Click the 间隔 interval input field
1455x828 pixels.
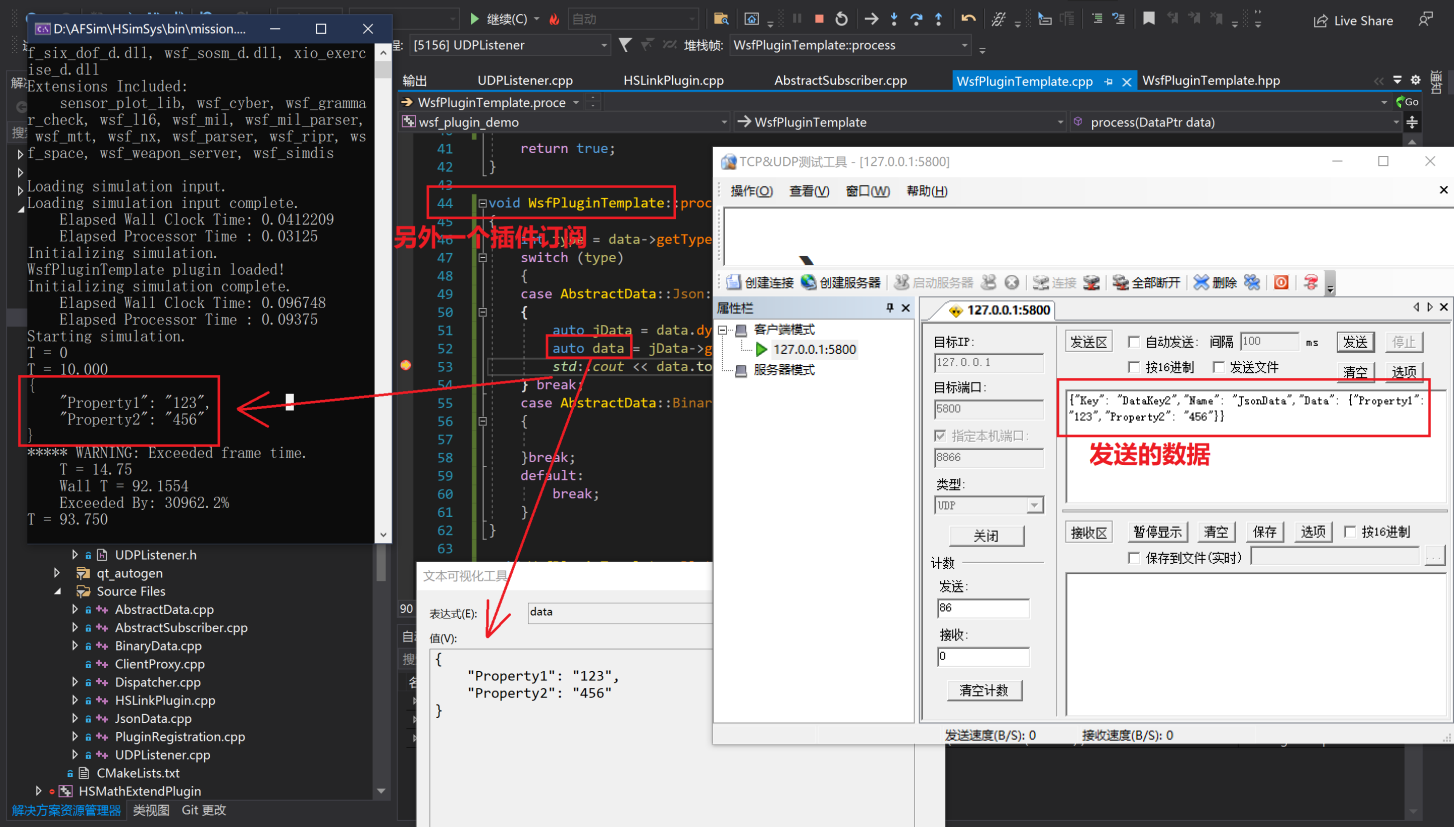click(x=1268, y=342)
